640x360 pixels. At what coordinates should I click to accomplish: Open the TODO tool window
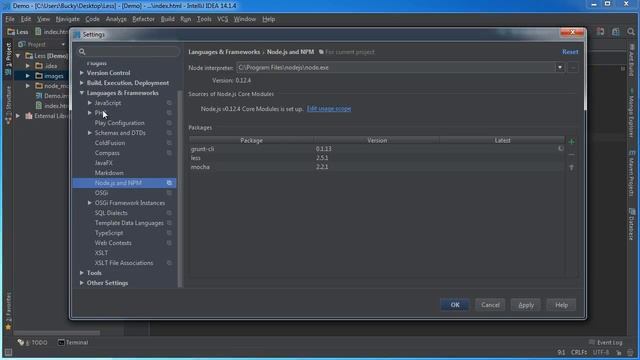(33, 342)
